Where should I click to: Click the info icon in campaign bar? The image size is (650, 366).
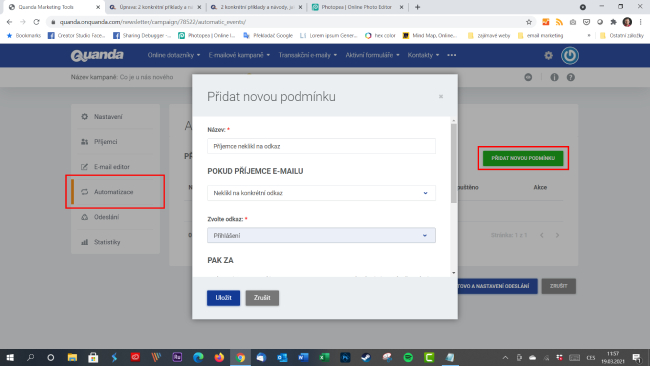(554, 78)
